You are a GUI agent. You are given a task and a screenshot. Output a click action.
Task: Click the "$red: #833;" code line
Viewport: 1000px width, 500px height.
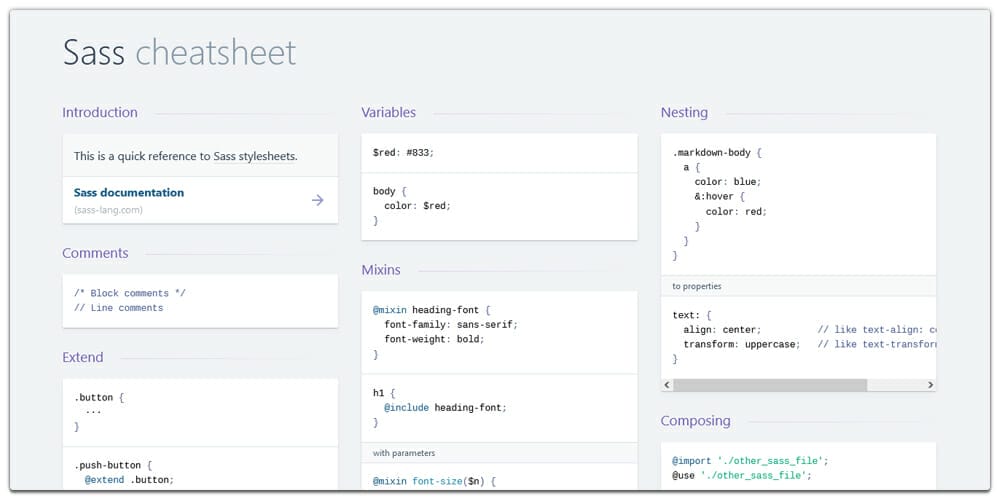(x=403, y=153)
